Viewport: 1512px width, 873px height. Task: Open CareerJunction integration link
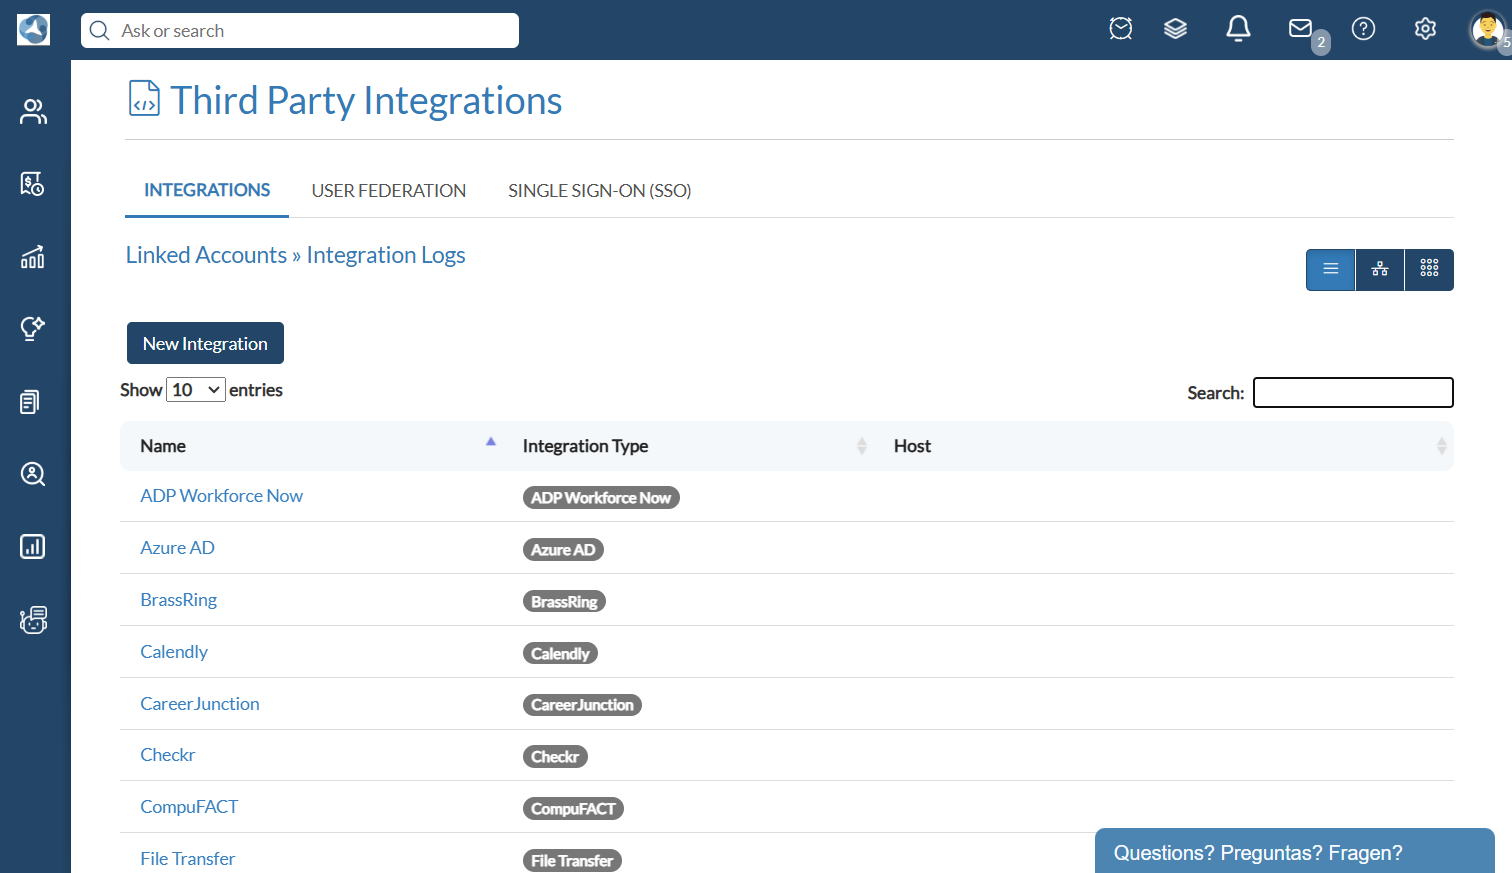click(x=200, y=704)
